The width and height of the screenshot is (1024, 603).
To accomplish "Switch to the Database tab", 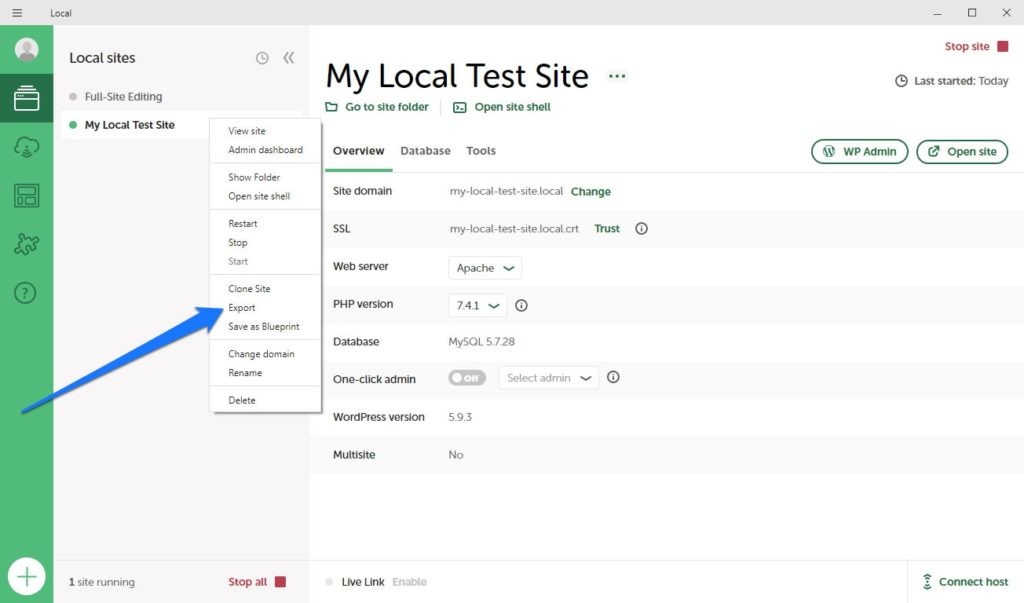I will click(x=425, y=151).
